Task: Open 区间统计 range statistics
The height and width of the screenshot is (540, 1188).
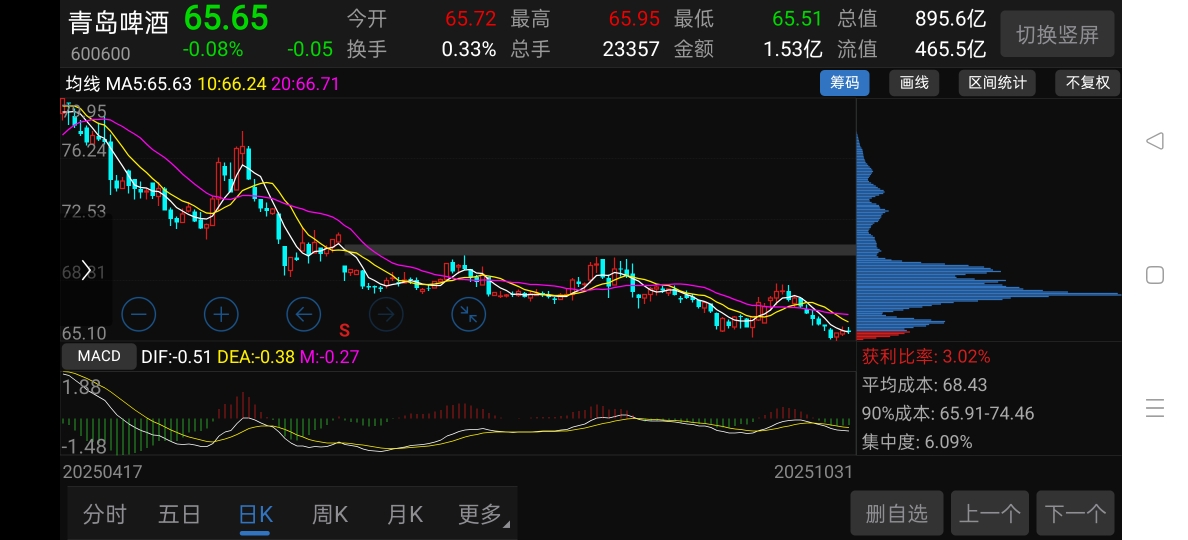Action: coord(998,83)
